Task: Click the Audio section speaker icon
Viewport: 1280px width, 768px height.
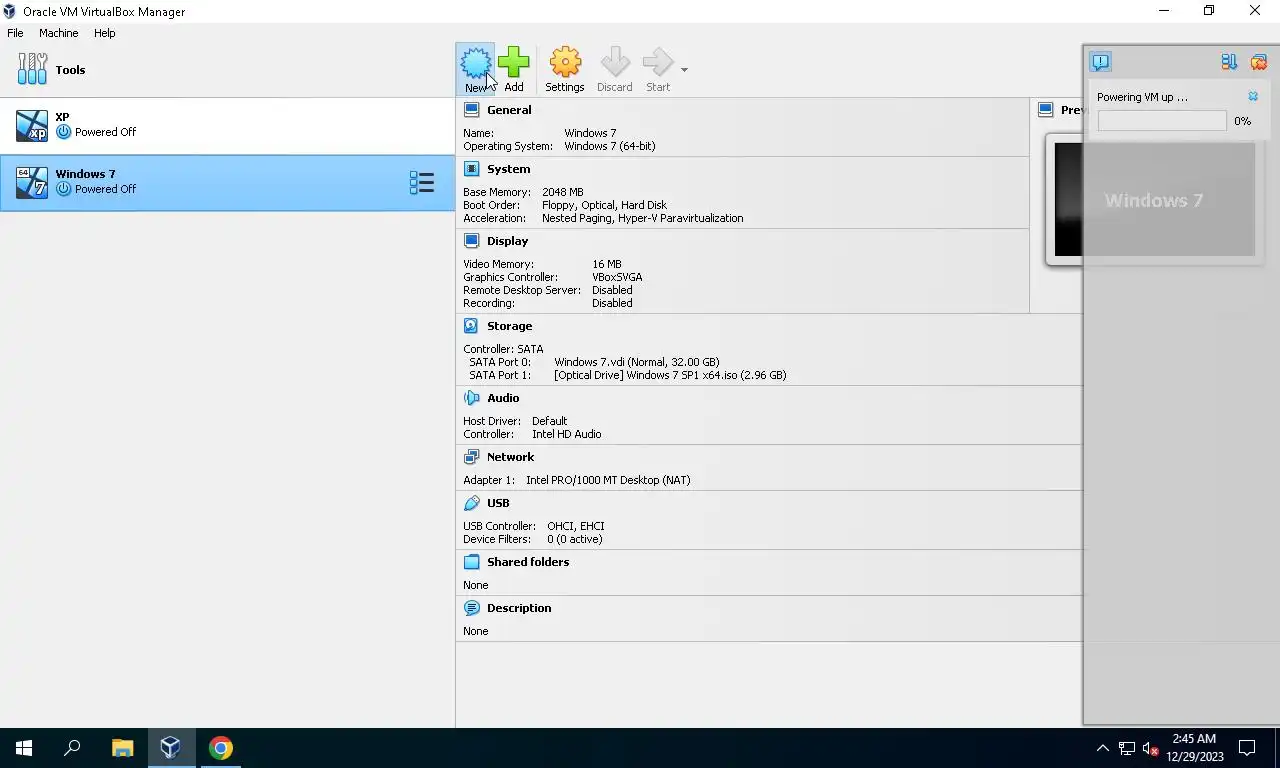Action: click(471, 398)
